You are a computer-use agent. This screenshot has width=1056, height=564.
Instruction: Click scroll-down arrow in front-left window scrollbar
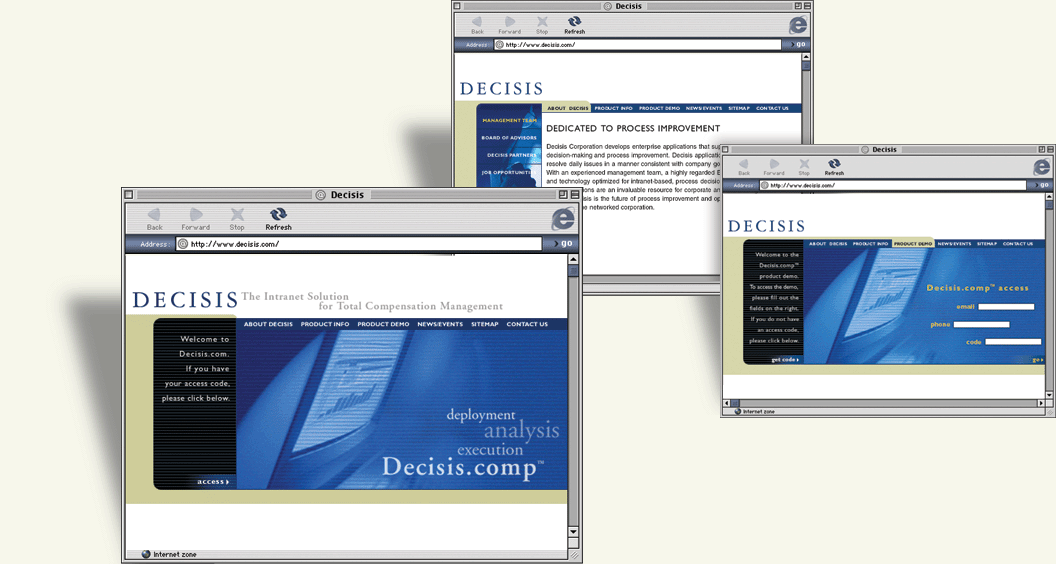[573, 532]
